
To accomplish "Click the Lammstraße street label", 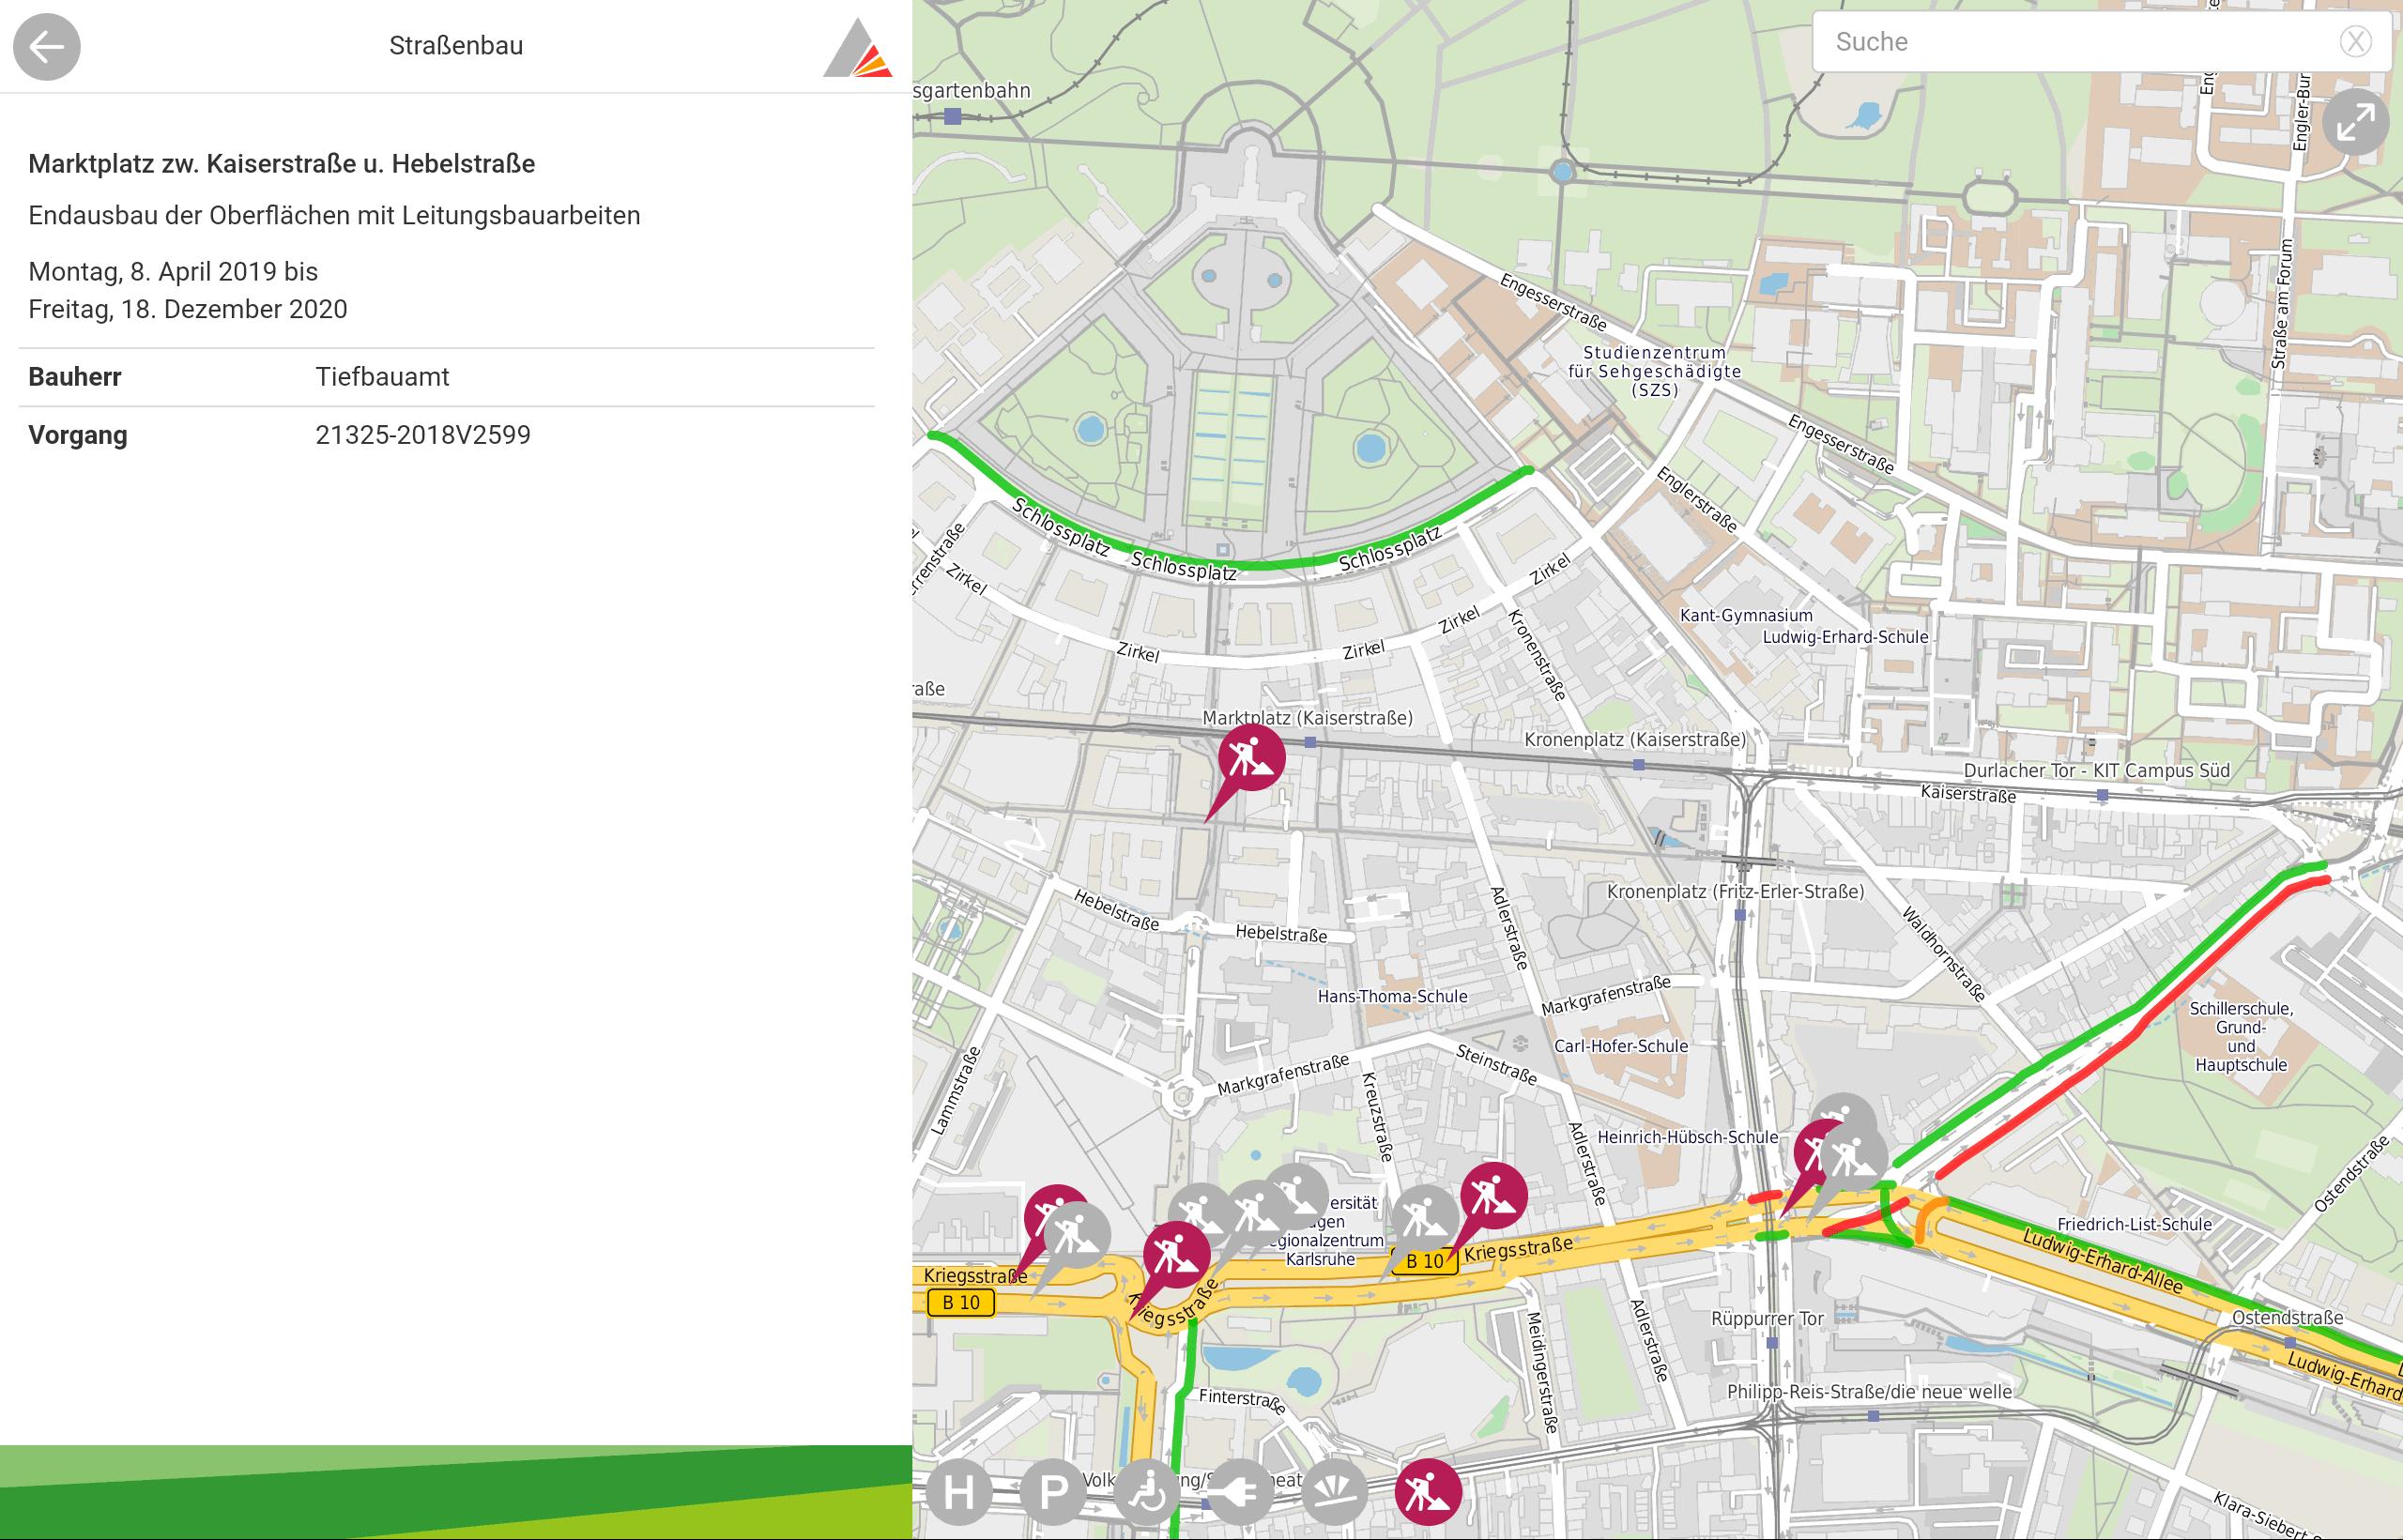I will click(956, 1091).
